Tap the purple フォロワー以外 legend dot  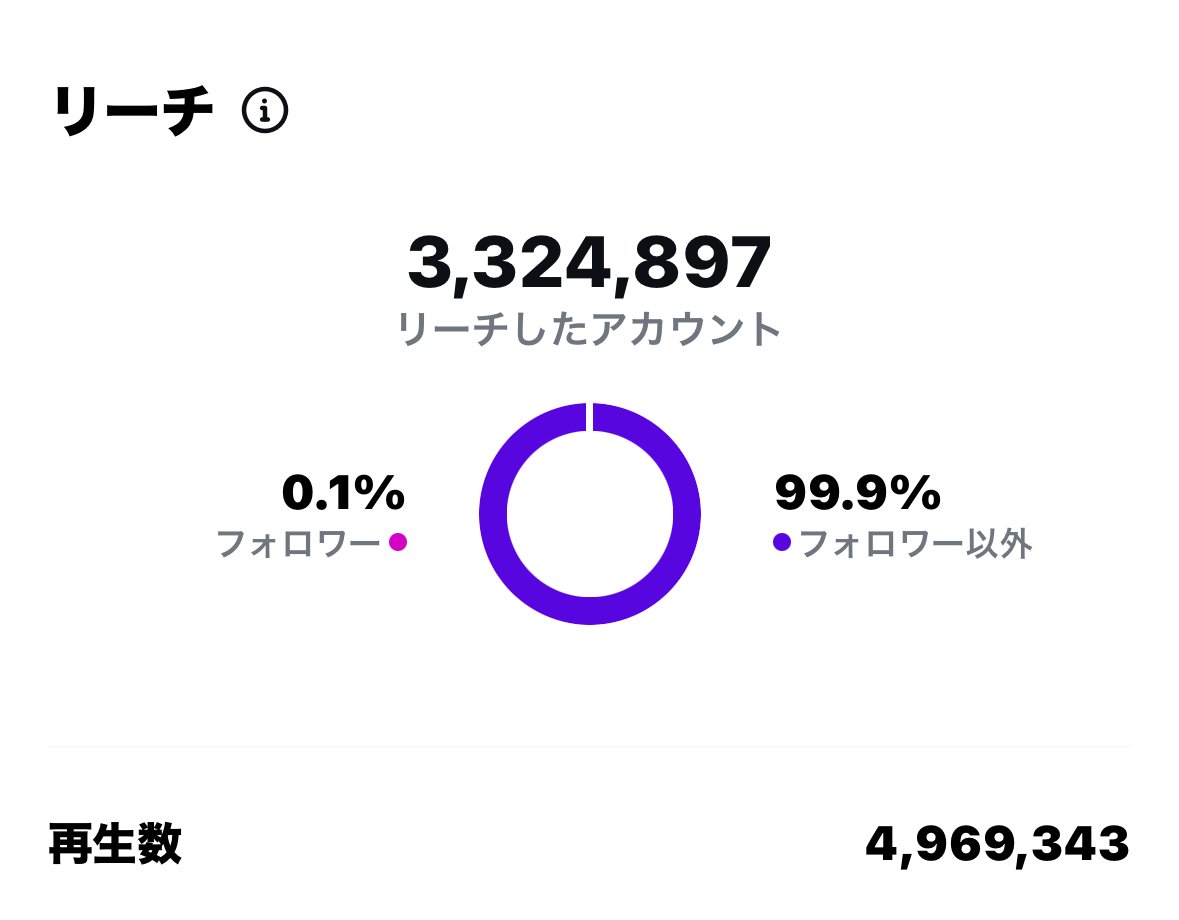point(782,543)
